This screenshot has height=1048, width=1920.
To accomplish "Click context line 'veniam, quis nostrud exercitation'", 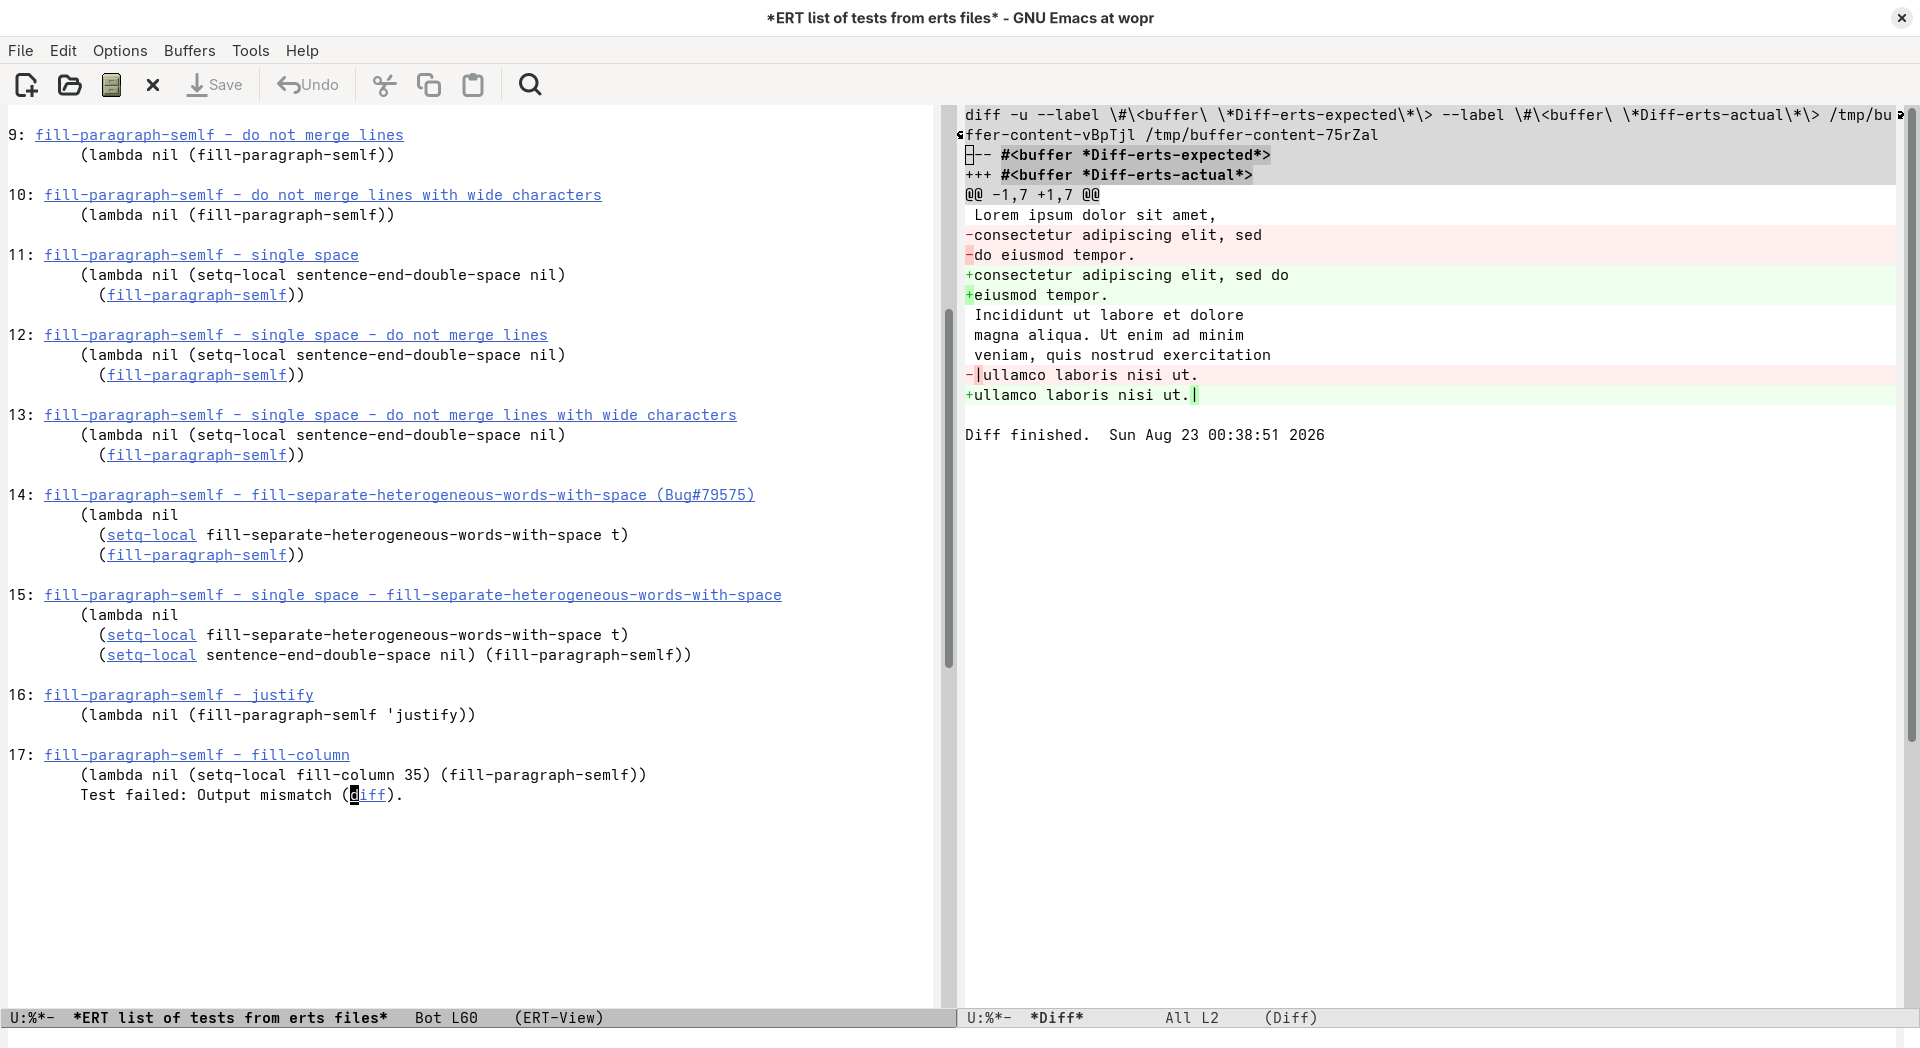I will (x=1122, y=355).
